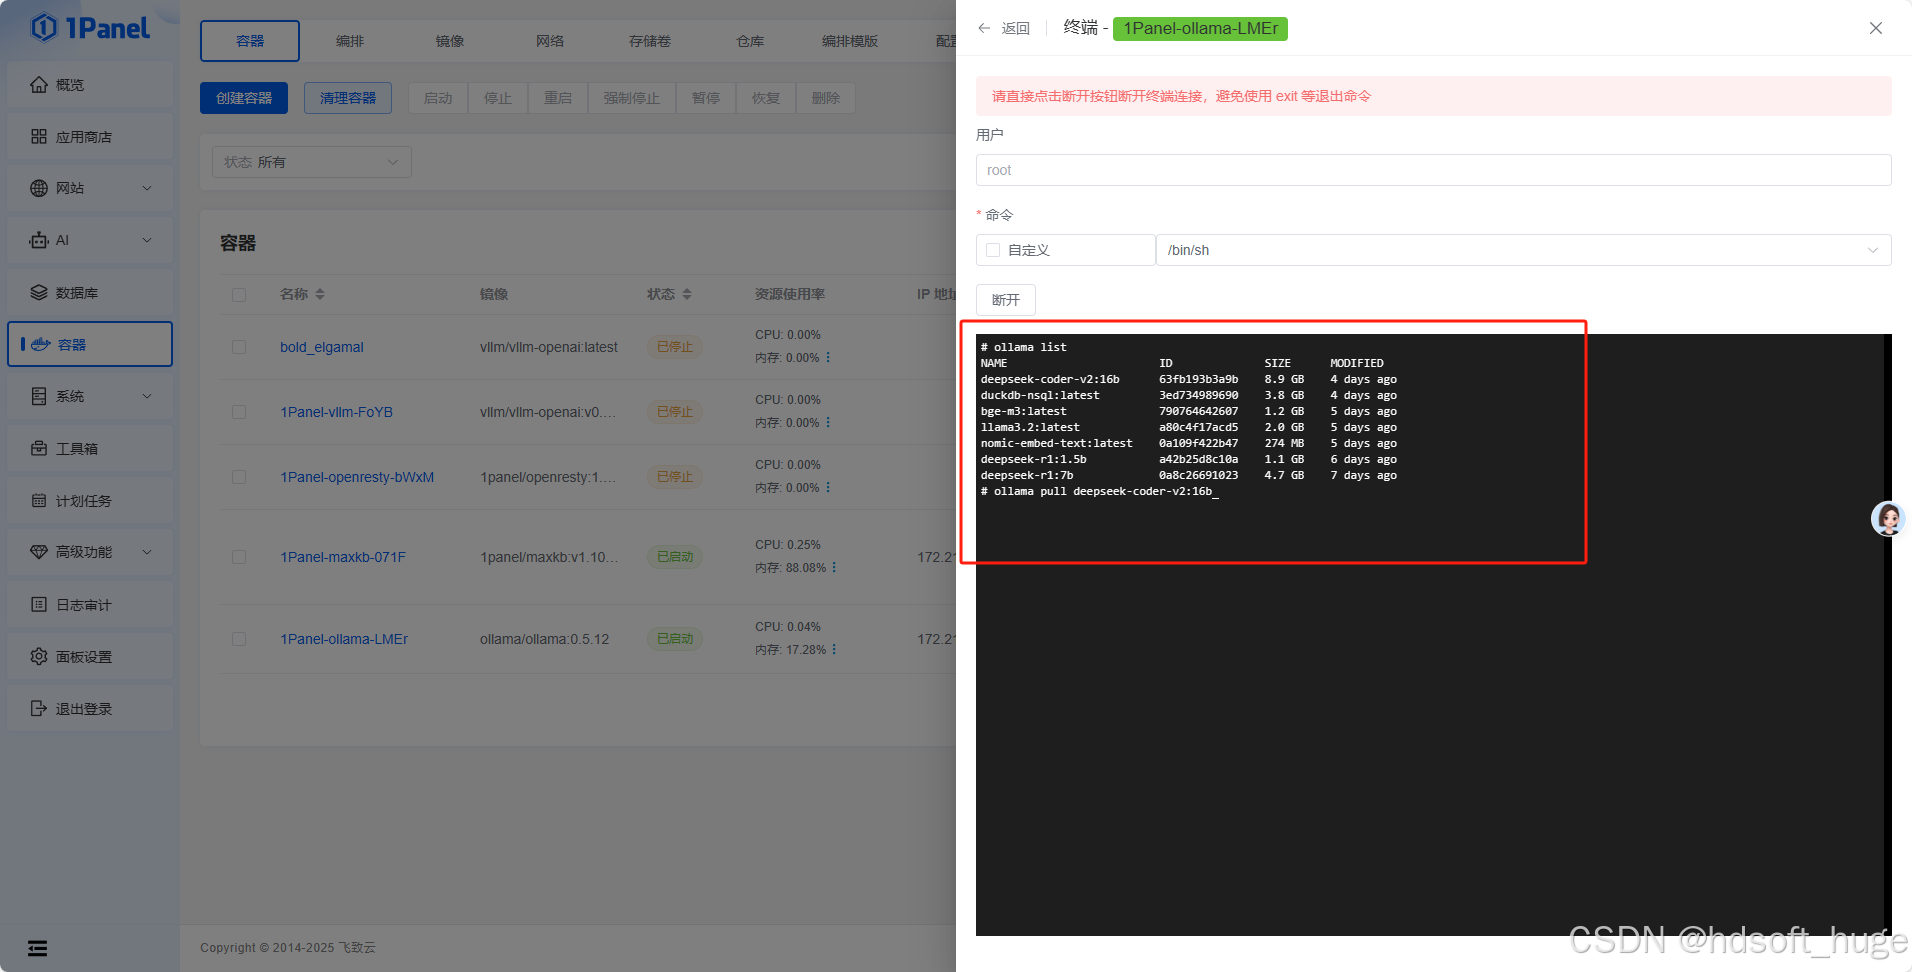Open resource details dots for 1Panel-ollama-LMEr
Viewport: 1912px width, 972px height.
pos(834,650)
